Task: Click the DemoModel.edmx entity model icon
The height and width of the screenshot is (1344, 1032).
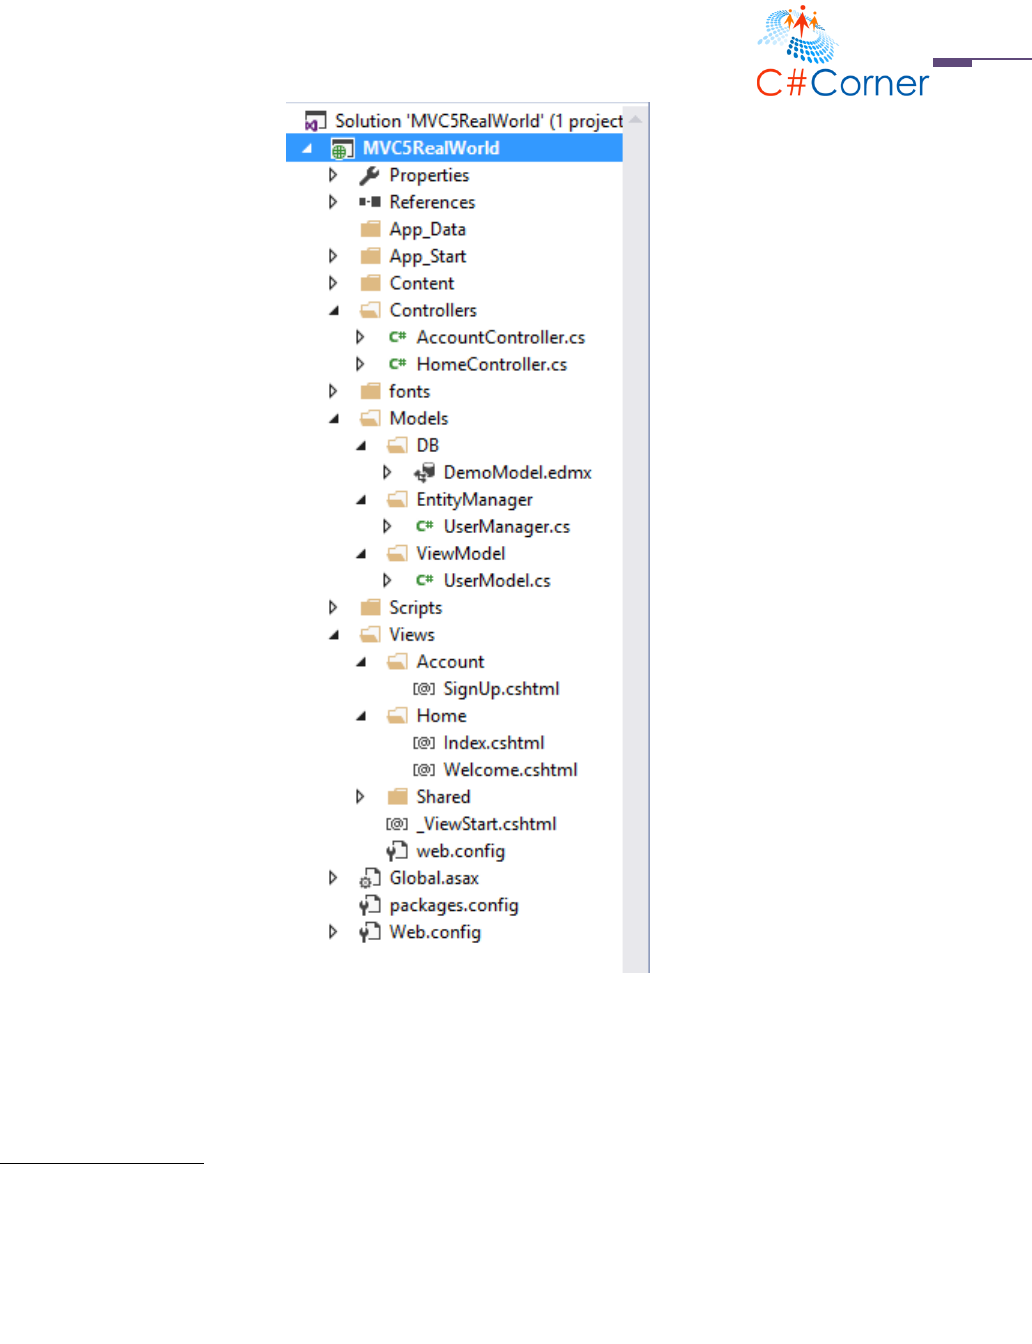Action: (x=424, y=472)
